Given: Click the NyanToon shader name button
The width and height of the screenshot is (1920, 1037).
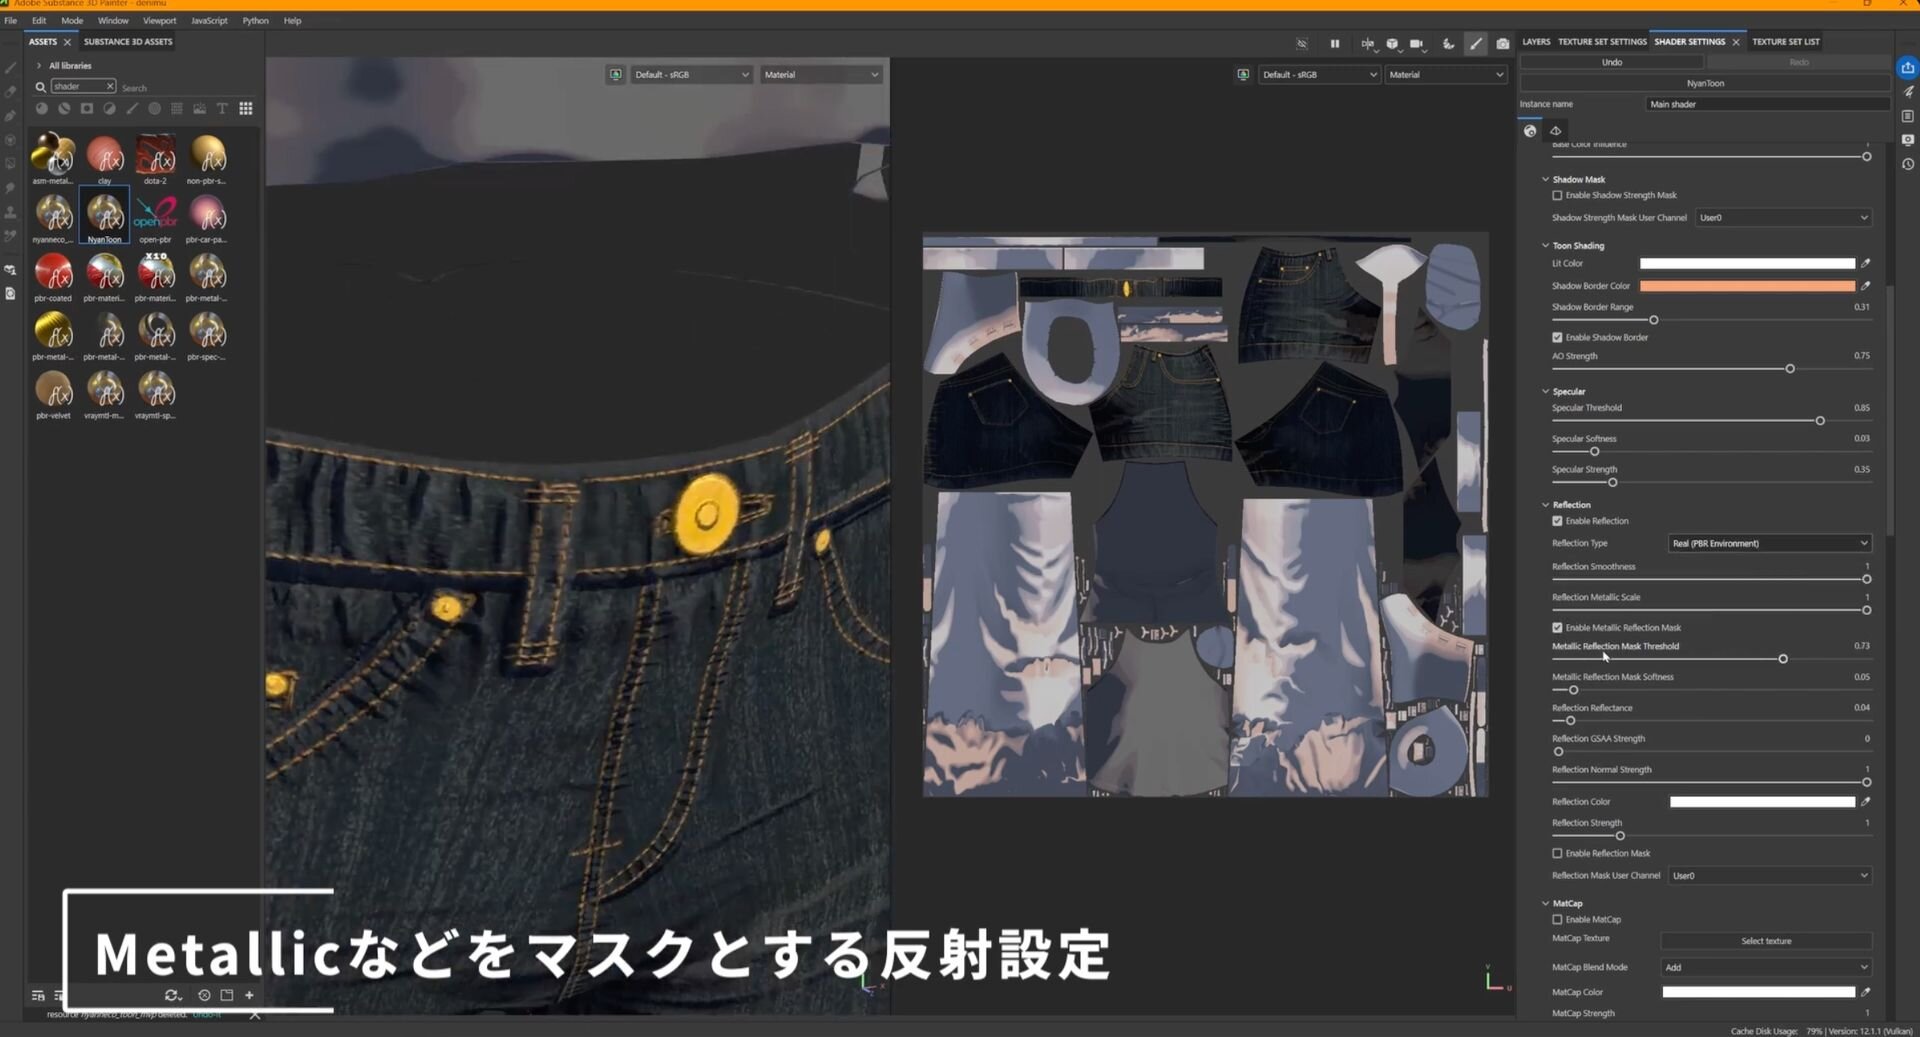Looking at the screenshot, I should 1705,83.
